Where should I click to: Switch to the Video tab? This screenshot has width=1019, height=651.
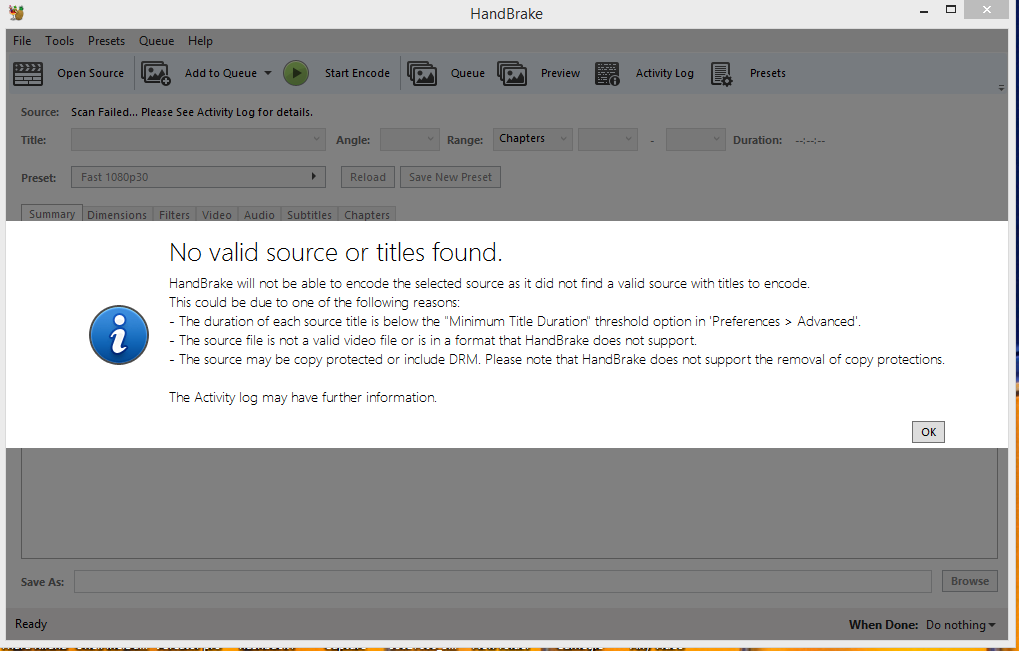click(216, 214)
